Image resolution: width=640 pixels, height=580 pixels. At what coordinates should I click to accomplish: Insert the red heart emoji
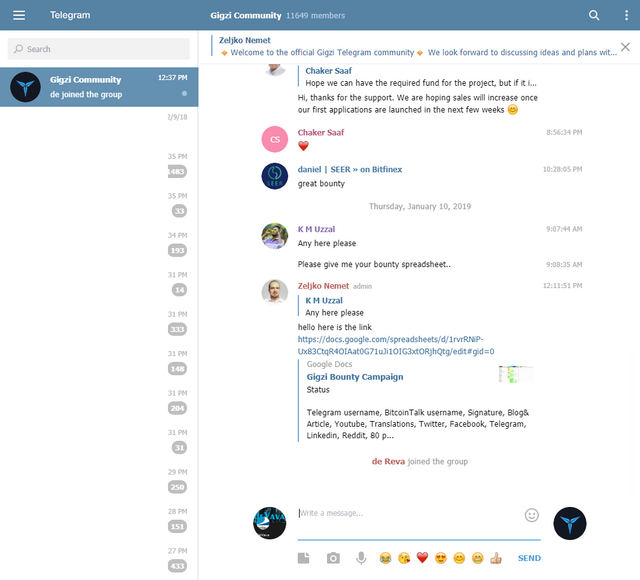[x=422, y=558]
